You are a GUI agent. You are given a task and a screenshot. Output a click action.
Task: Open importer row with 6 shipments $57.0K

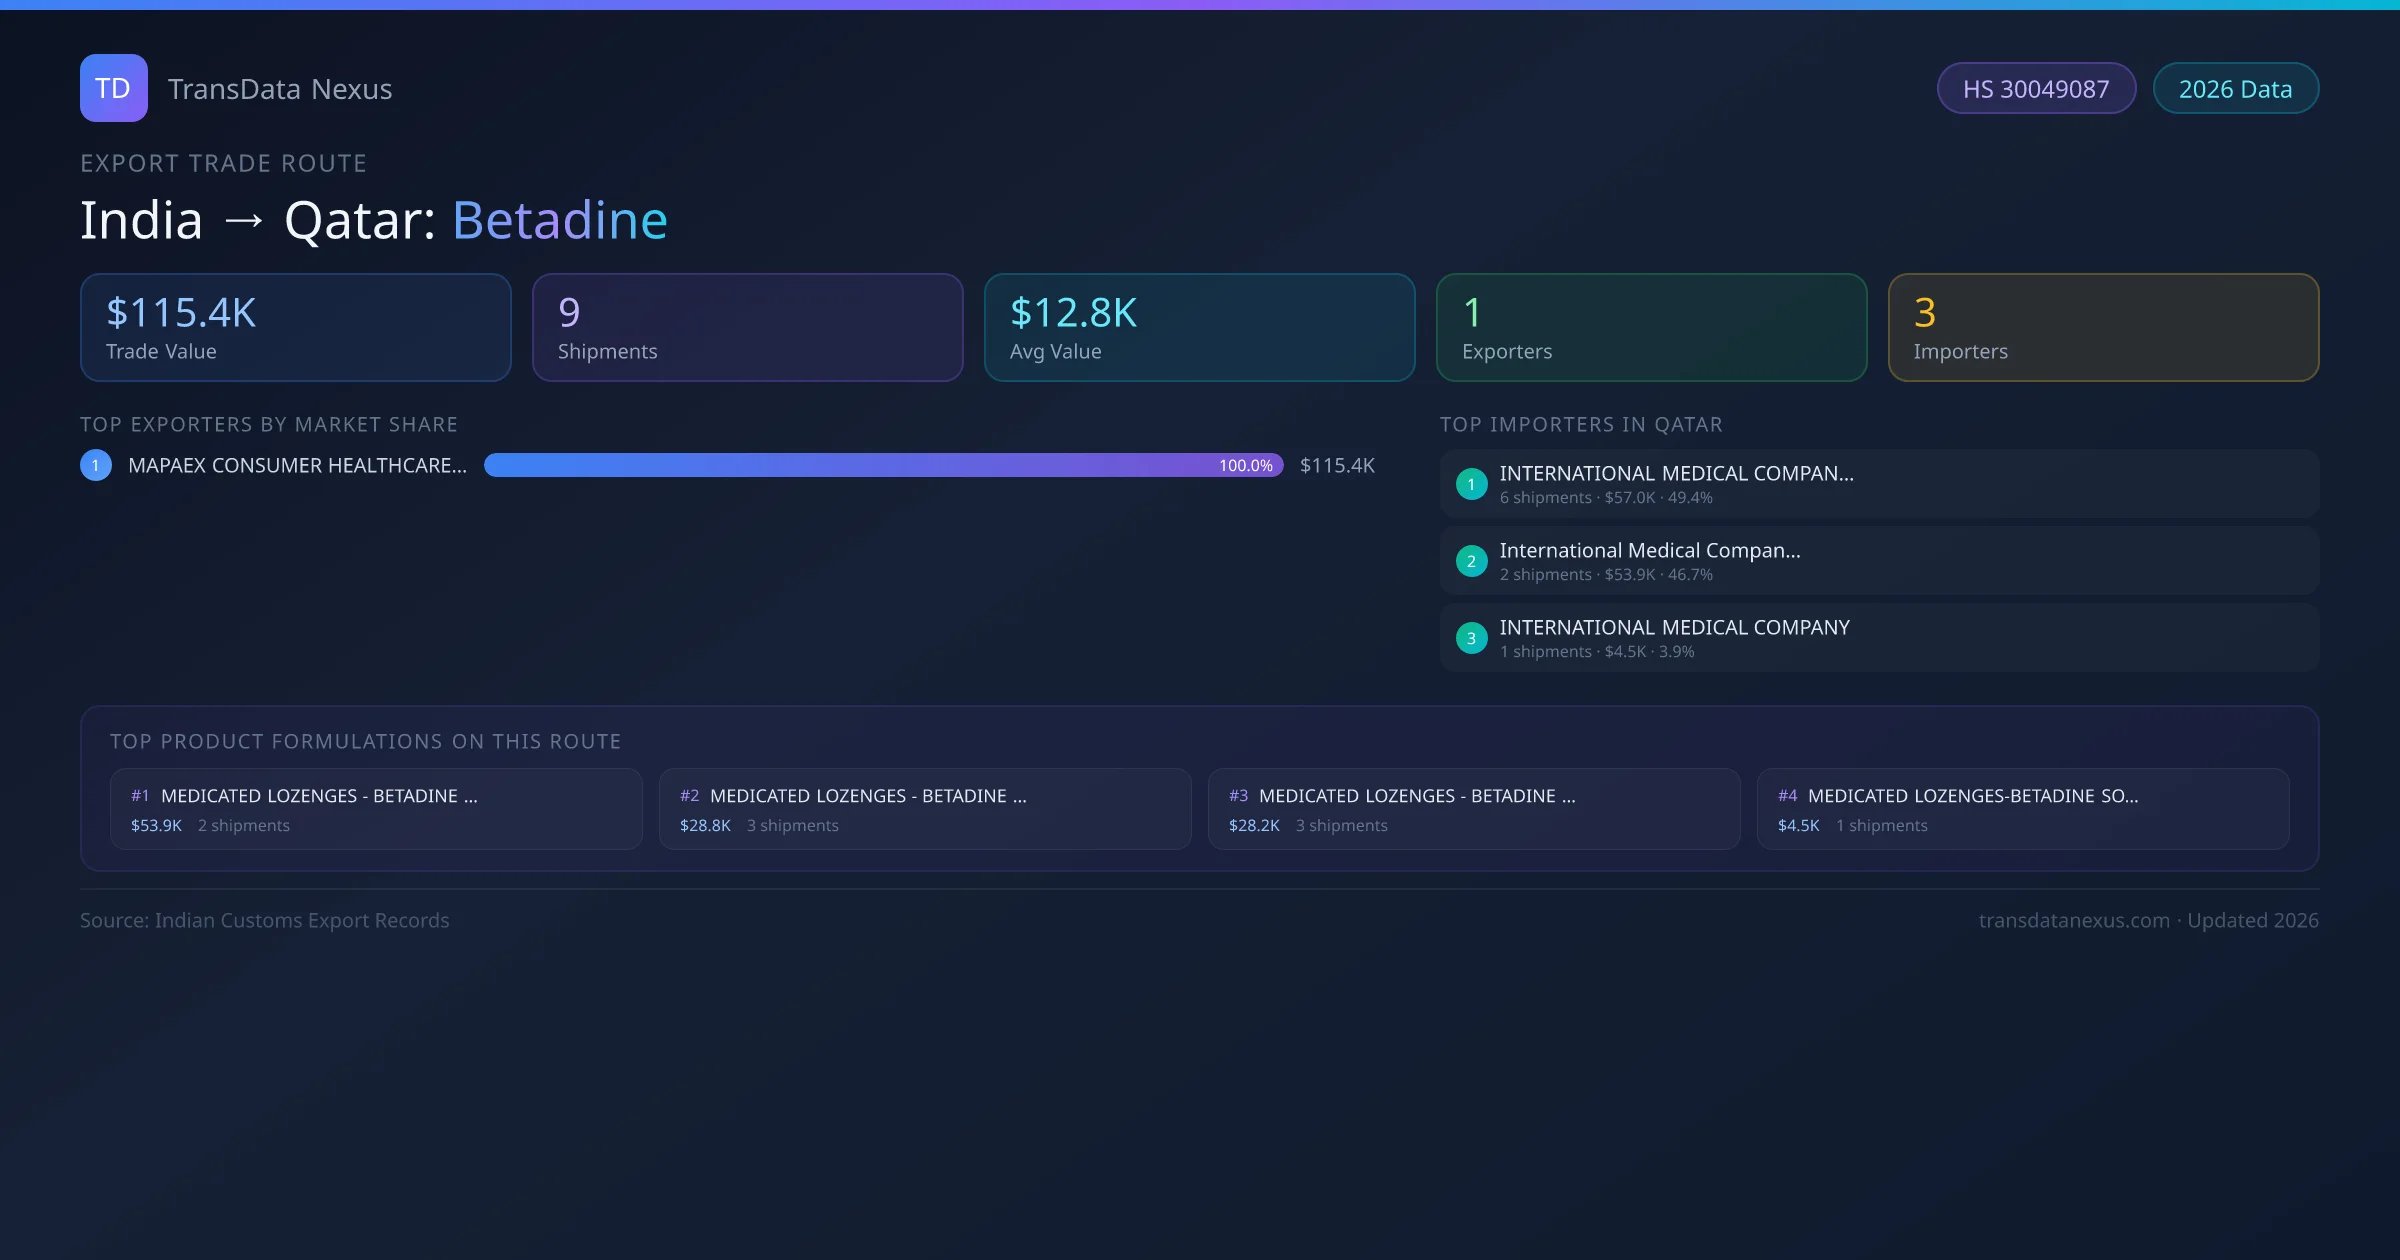coord(1878,484)
